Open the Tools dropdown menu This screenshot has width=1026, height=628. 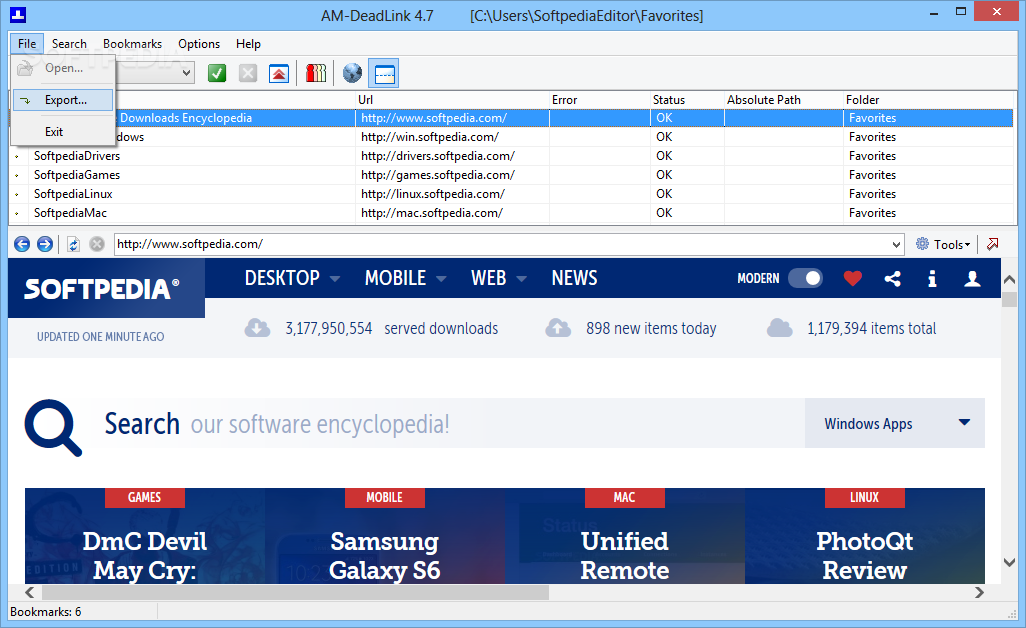tap(943, 244)
